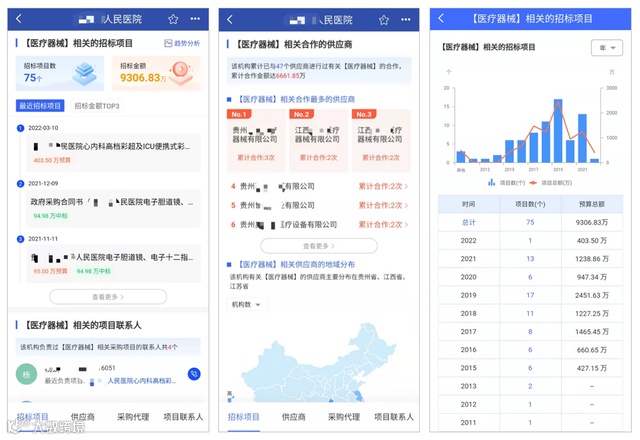Image resolution: width=640 pixels, height=440 pixels.
Task: Tap supplier total amount 6661.85万 text
Action: [x=290, y=76]
